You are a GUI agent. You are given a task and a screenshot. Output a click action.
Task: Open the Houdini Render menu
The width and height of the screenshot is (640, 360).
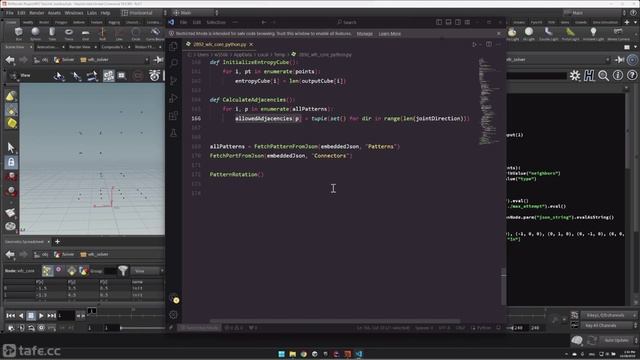pyautogui.click(x=36, y=13)
